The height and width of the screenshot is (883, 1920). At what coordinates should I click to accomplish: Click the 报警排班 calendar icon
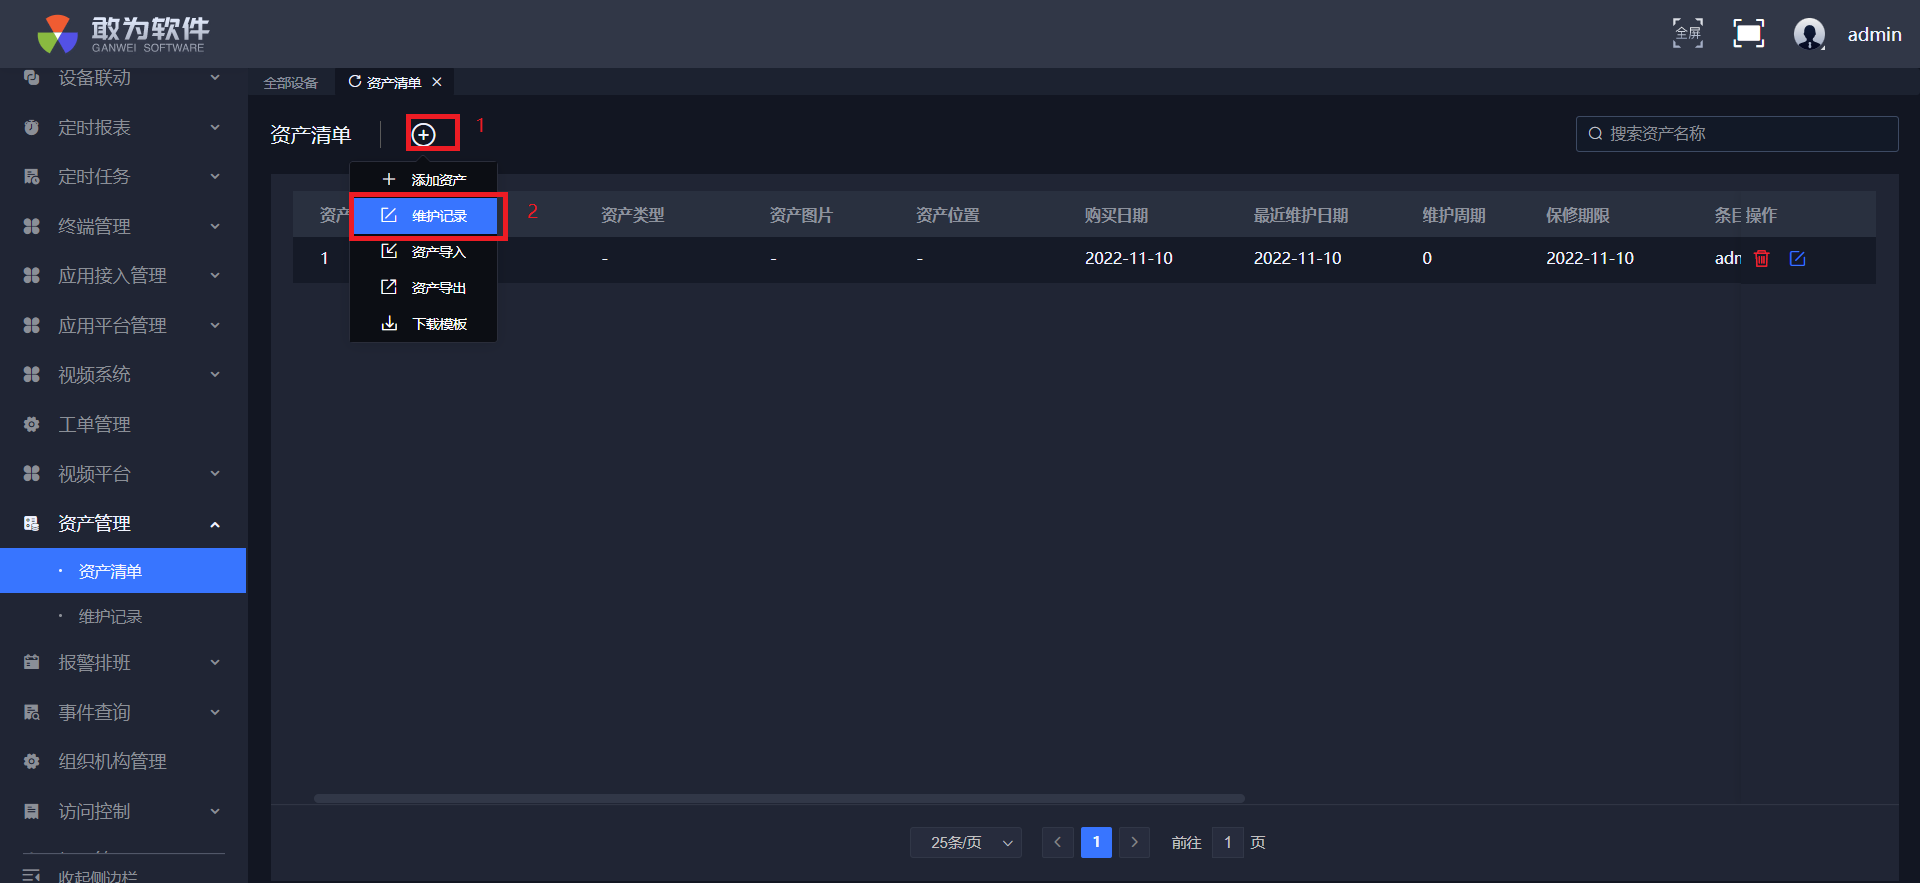[32, 662]
